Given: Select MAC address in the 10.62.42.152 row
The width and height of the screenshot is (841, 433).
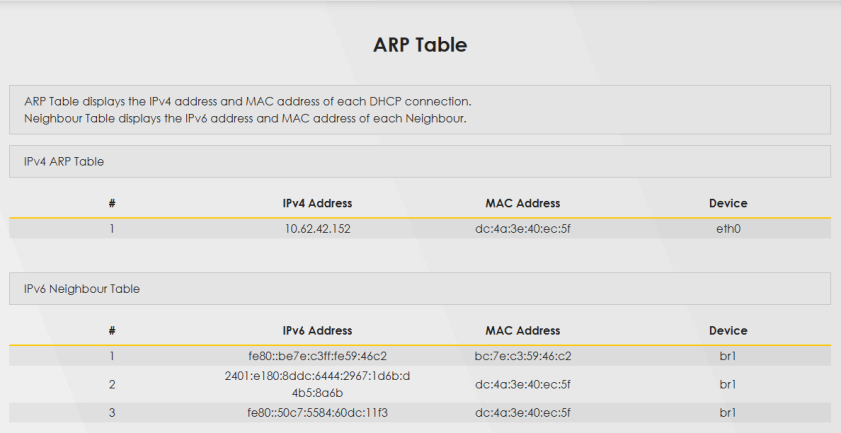Looking at the screenshot, I should [x=522, y=229].
